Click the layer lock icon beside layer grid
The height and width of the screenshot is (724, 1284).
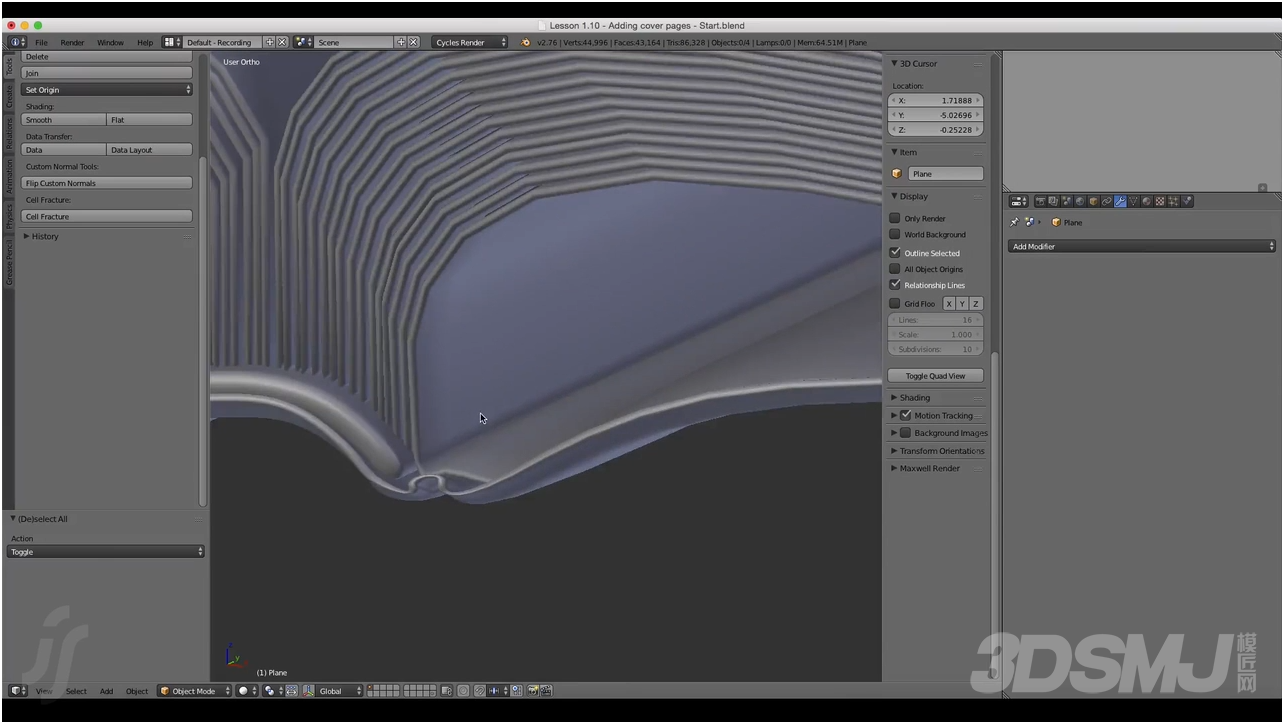click(446, 691)
